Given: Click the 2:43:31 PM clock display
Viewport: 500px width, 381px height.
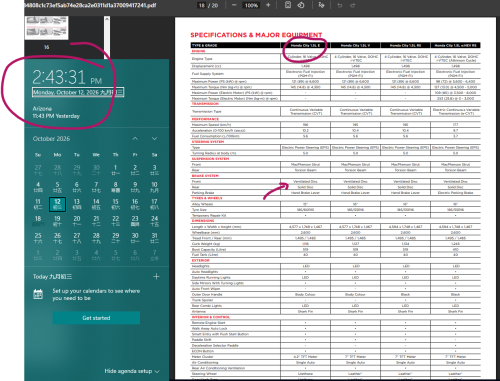Looking at the screenshot, I should (67, 77).
